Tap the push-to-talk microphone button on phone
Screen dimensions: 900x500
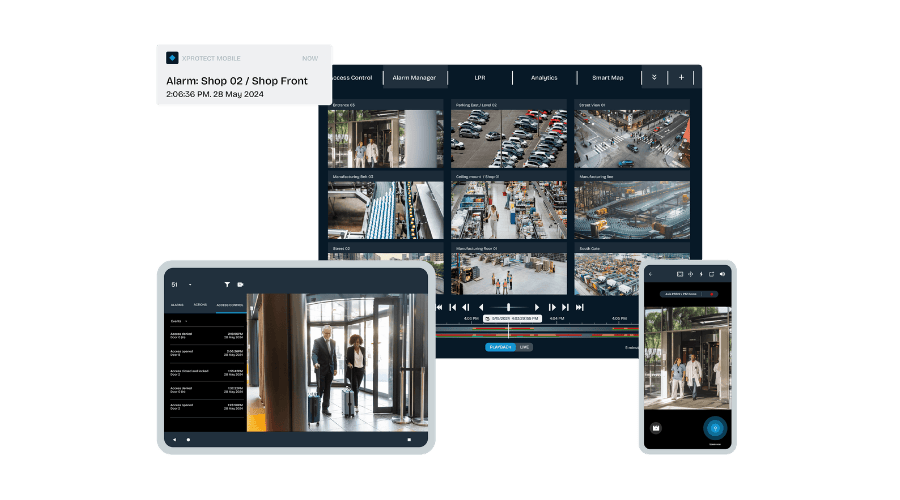(x=713, y=428)
